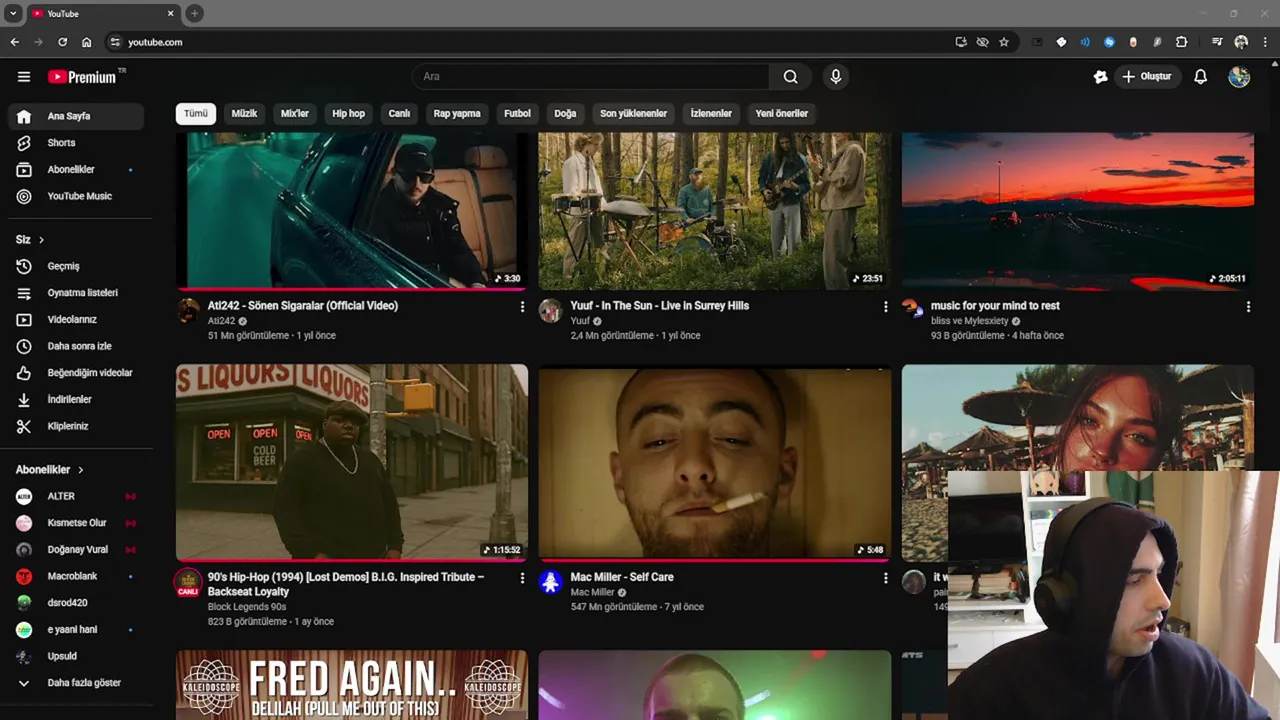
Task: Open Kısmetse Olur channel
Action: (x=76, y=523)
